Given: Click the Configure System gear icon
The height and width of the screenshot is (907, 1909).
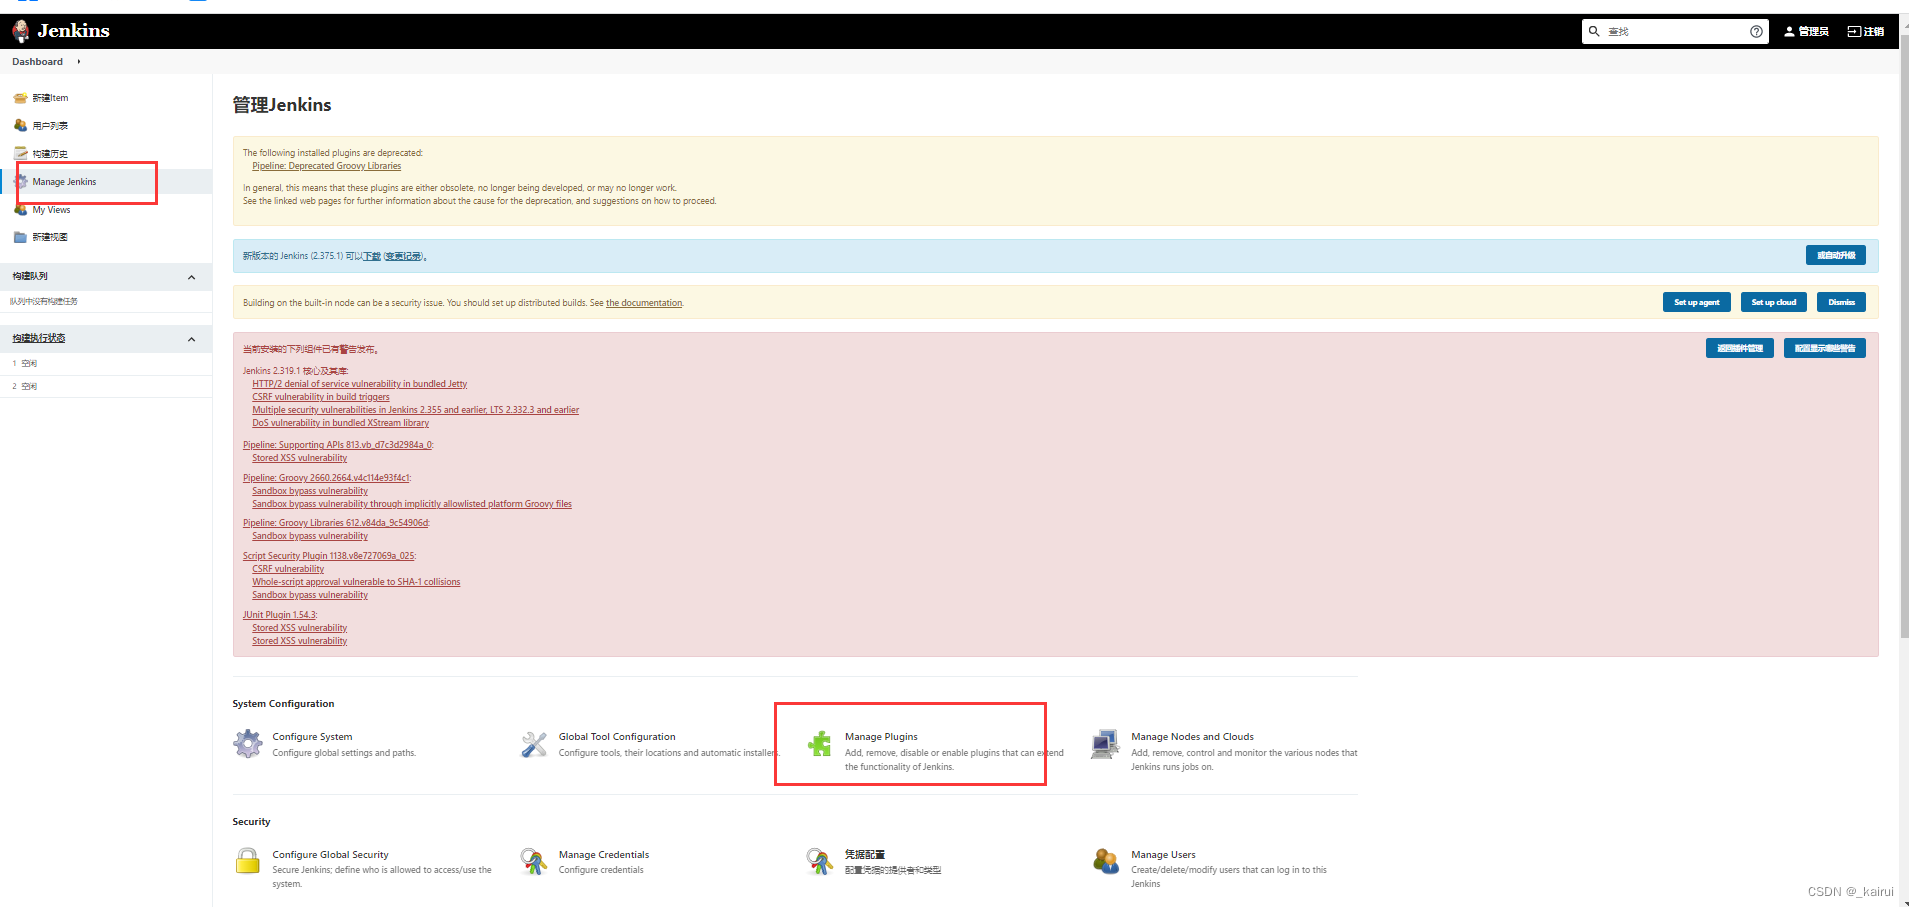Looking at the screenshot, I should click(x=248, y=744).
